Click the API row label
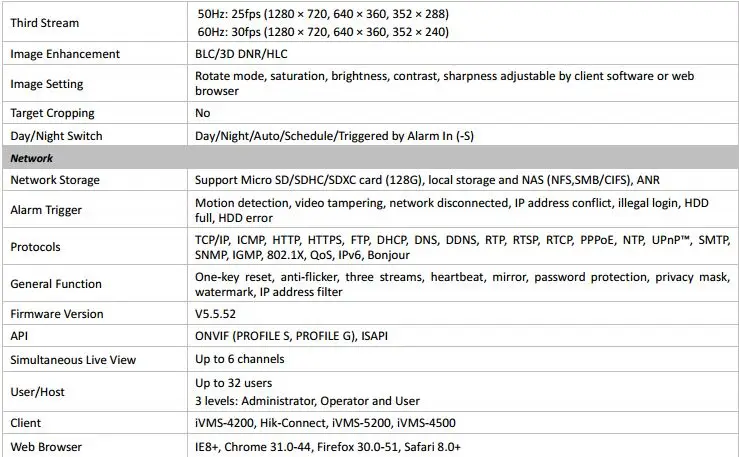 tap(19, 336)
